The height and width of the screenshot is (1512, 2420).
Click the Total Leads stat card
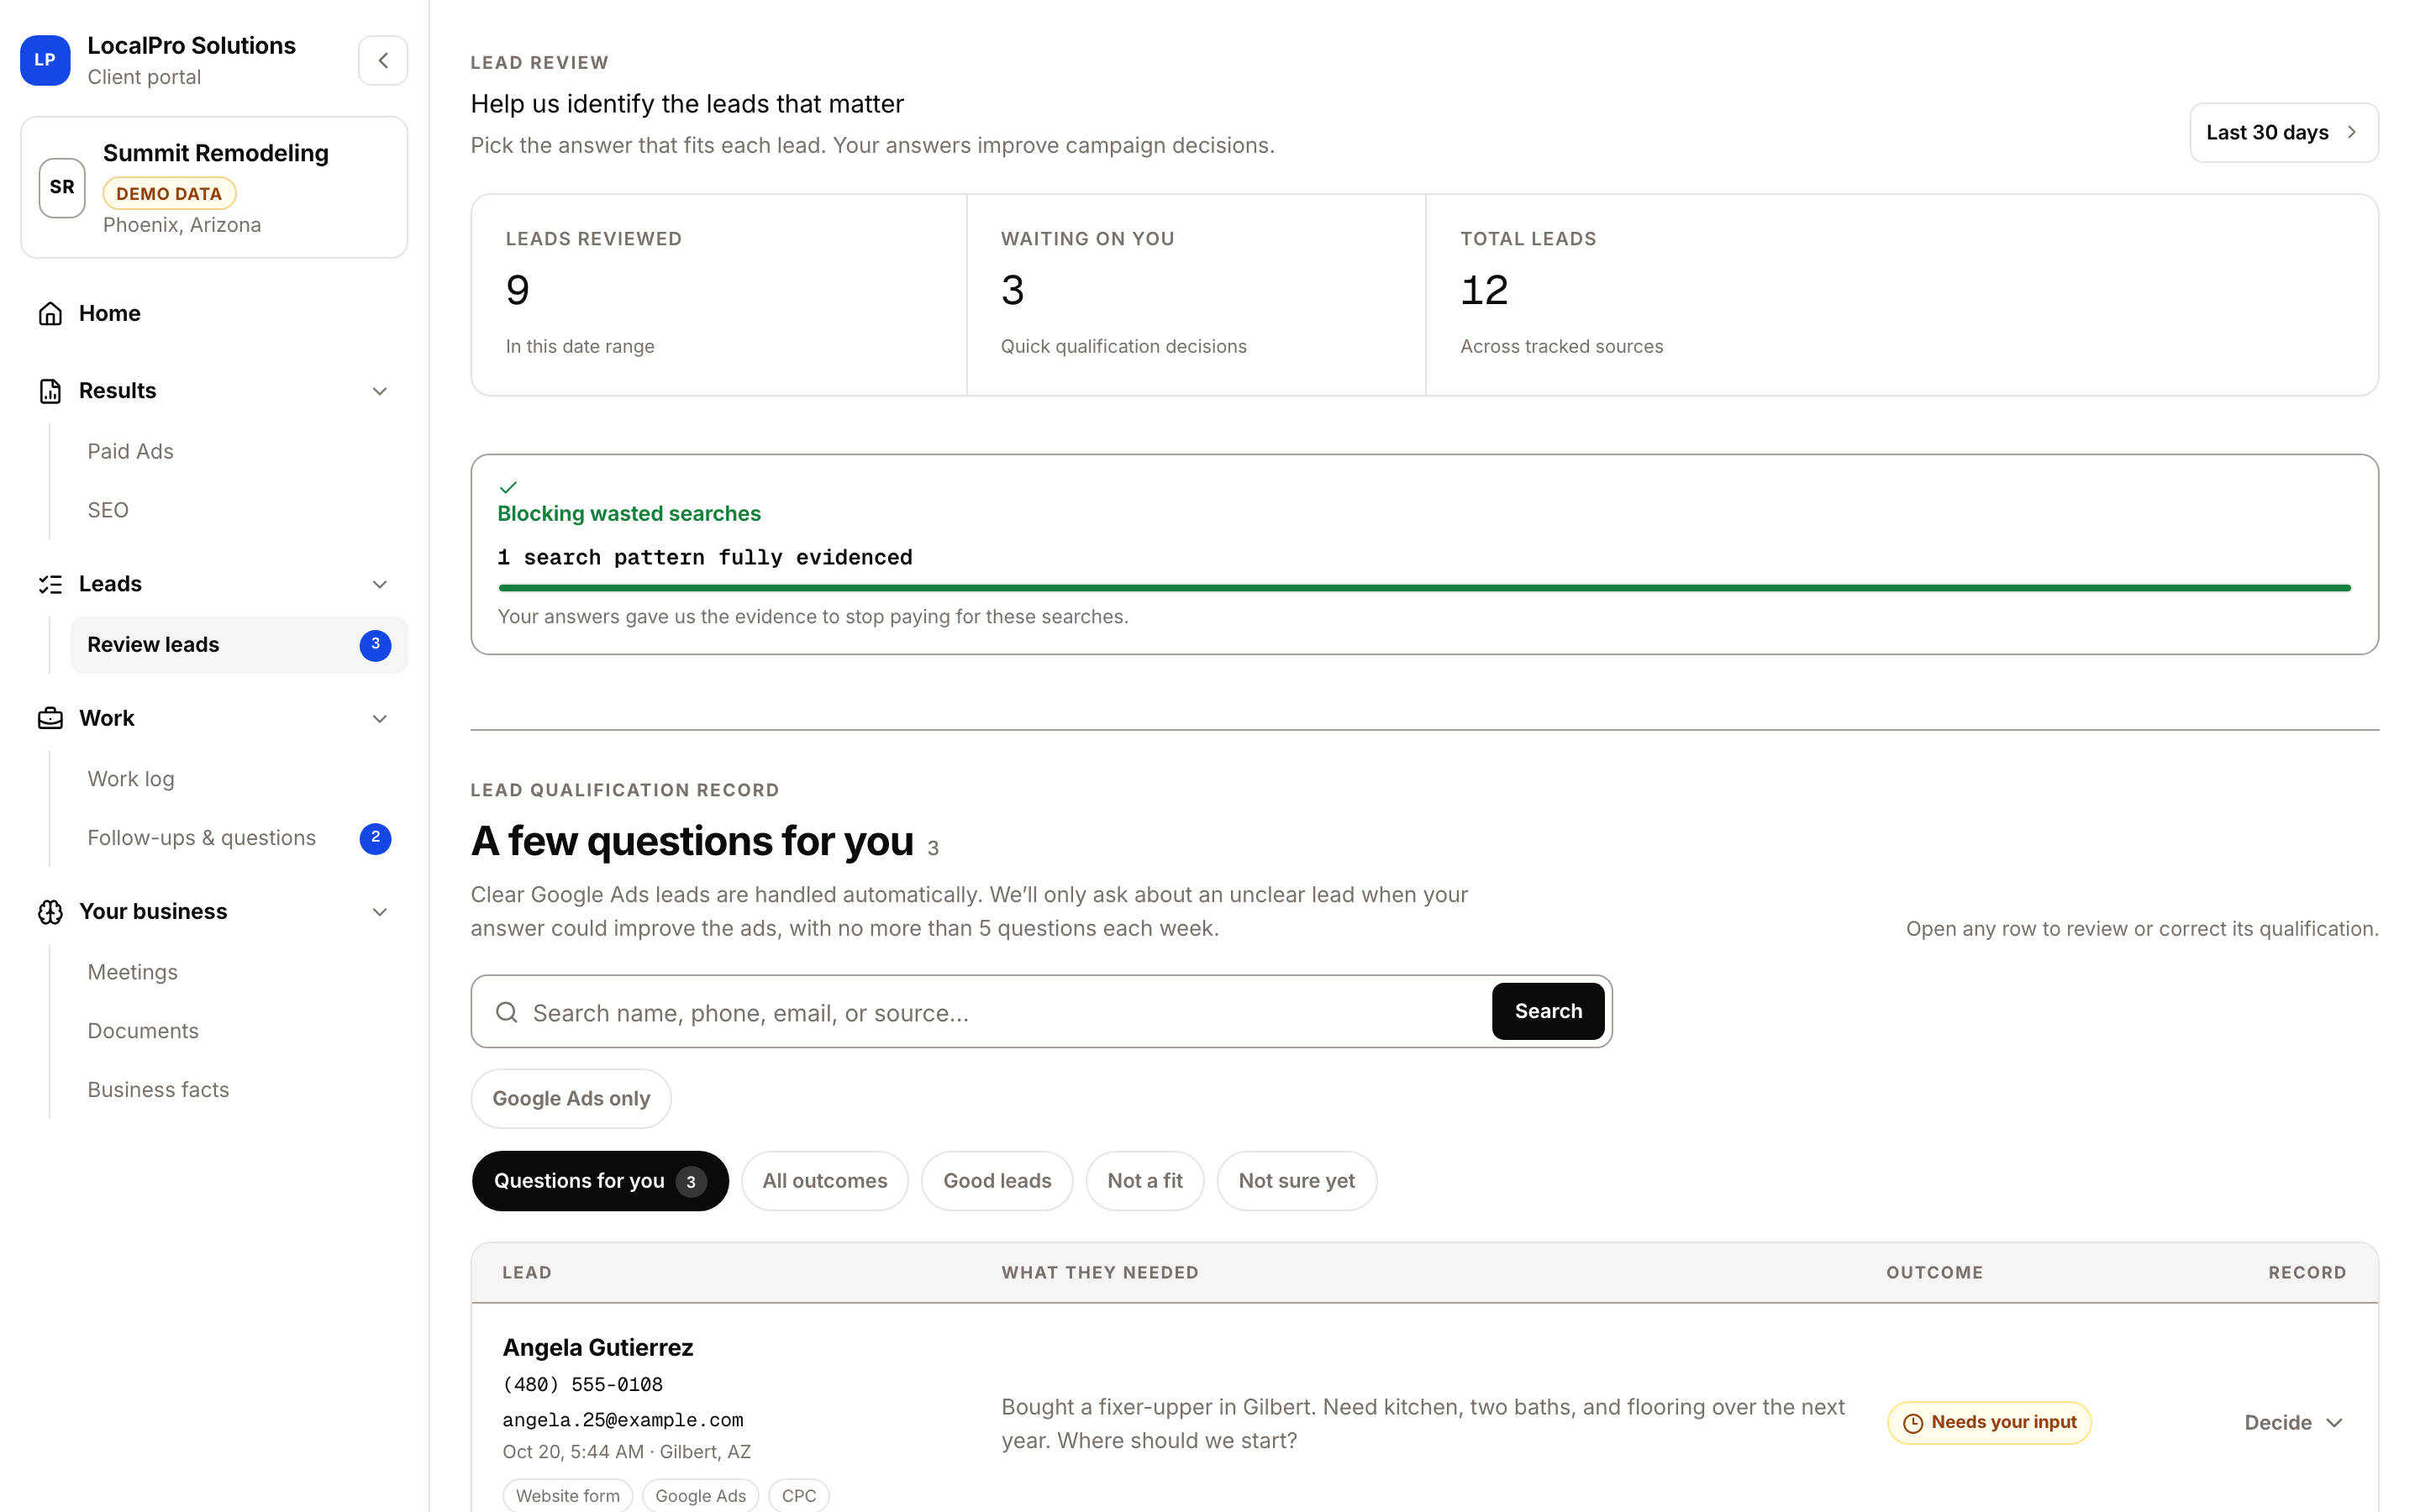(x=1901, y=295)
